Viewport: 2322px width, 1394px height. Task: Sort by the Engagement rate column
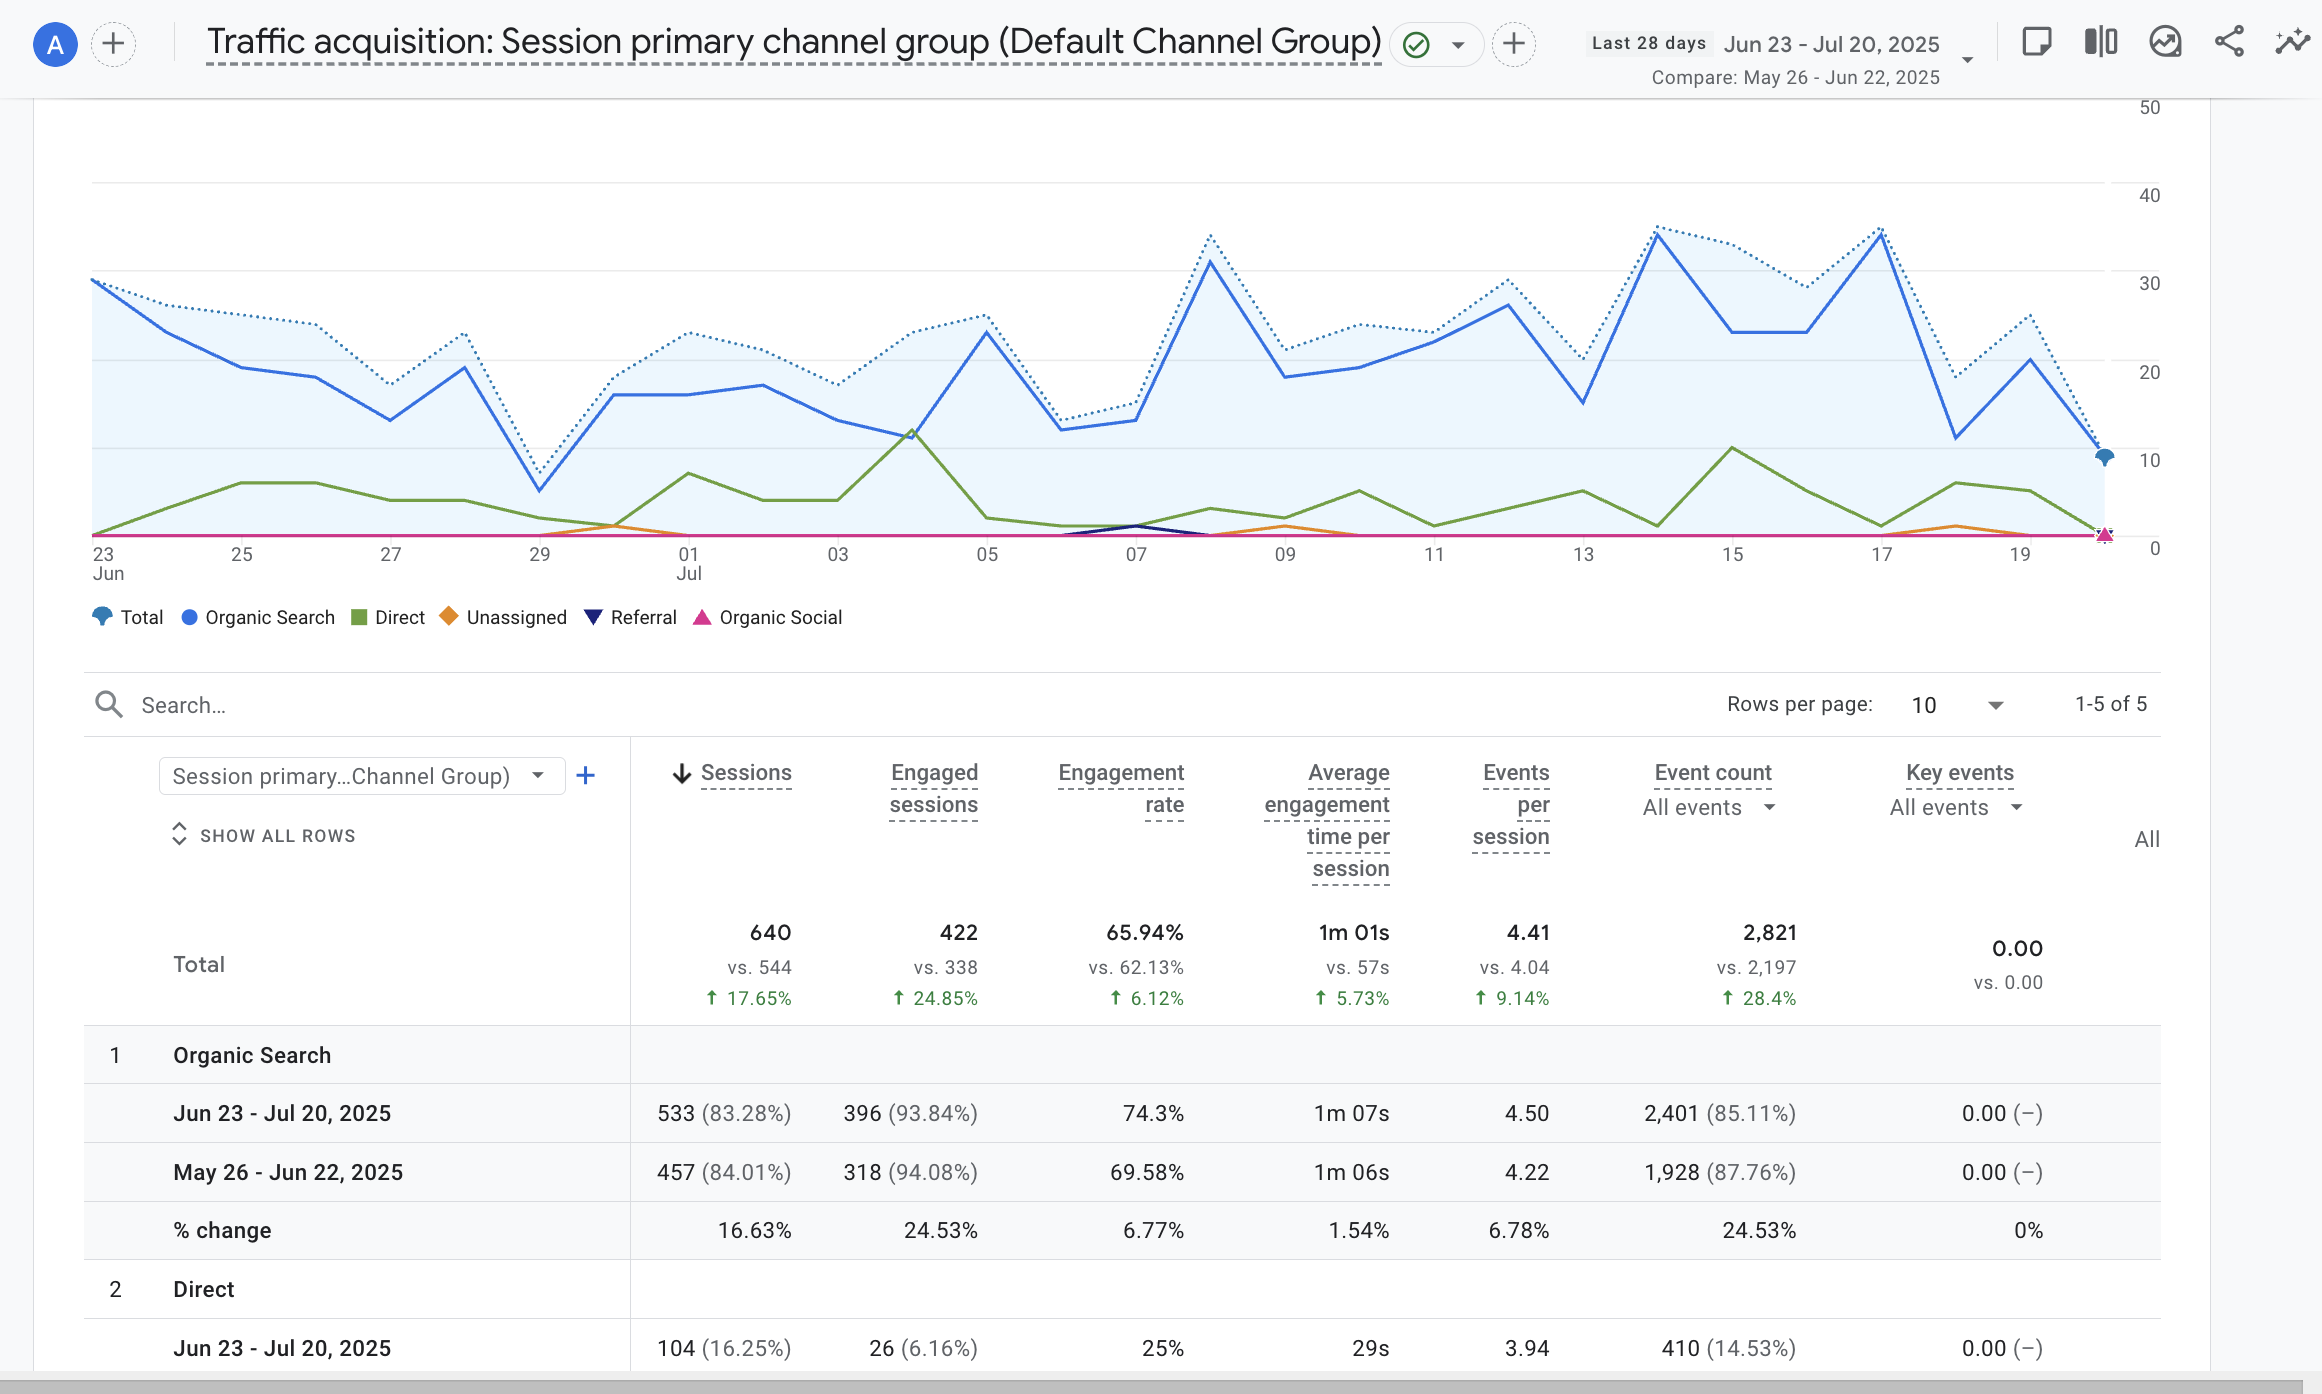coord(1121,789)
